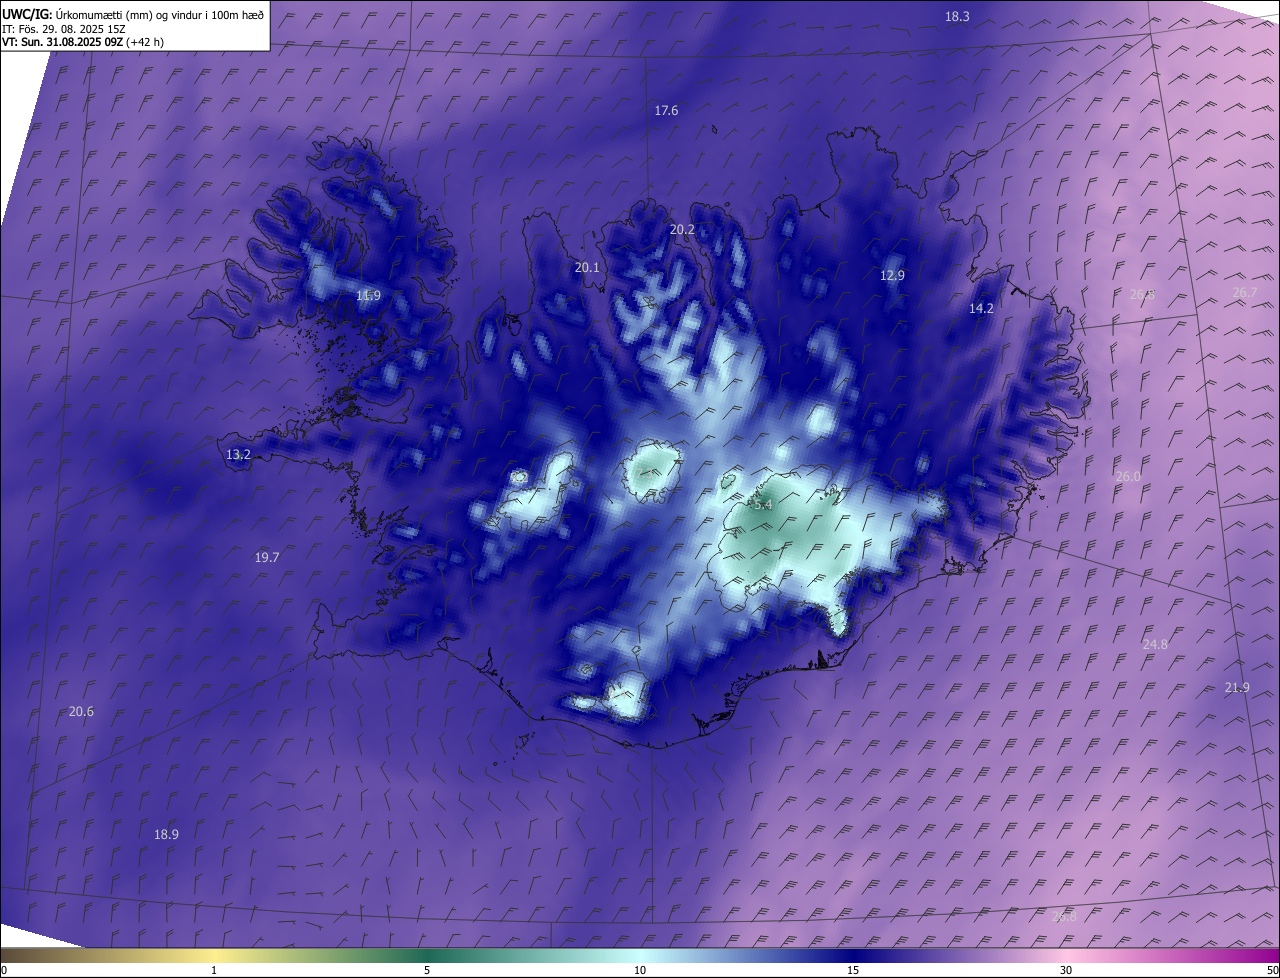
Task: Select the valid time line 'VT: Sun. 31.08.2025 09Z (+42 h)'
Action: pyautogui.click(x=84, y=43)
